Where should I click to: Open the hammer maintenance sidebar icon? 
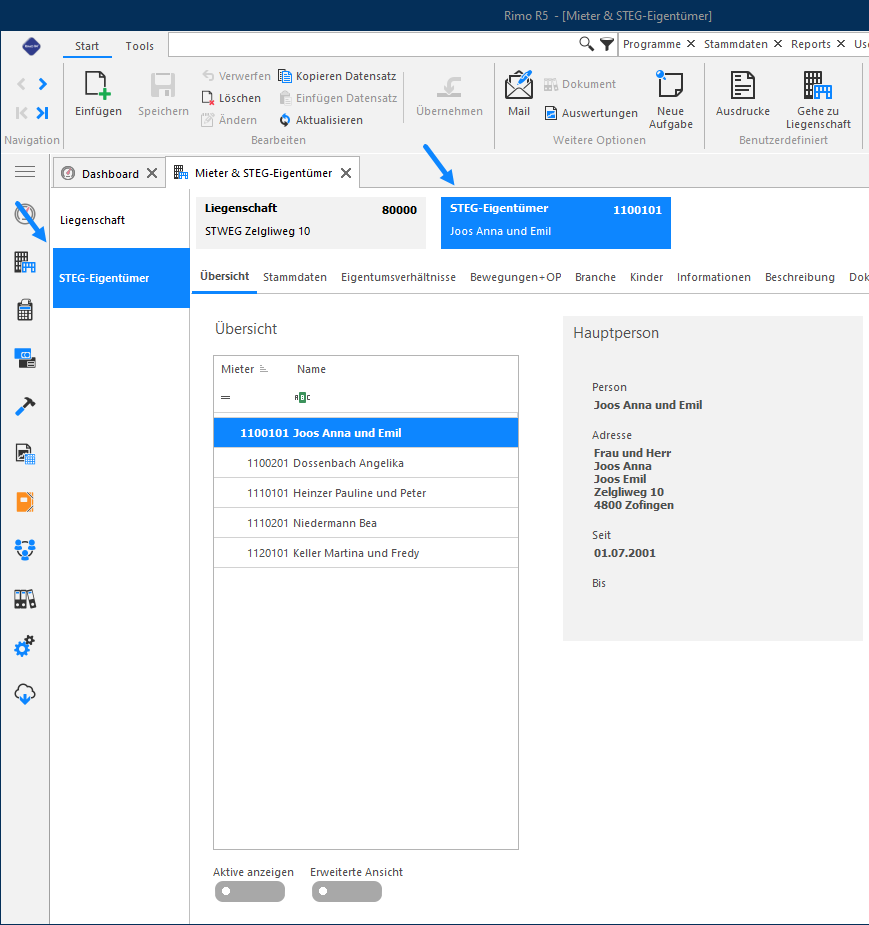25,406
